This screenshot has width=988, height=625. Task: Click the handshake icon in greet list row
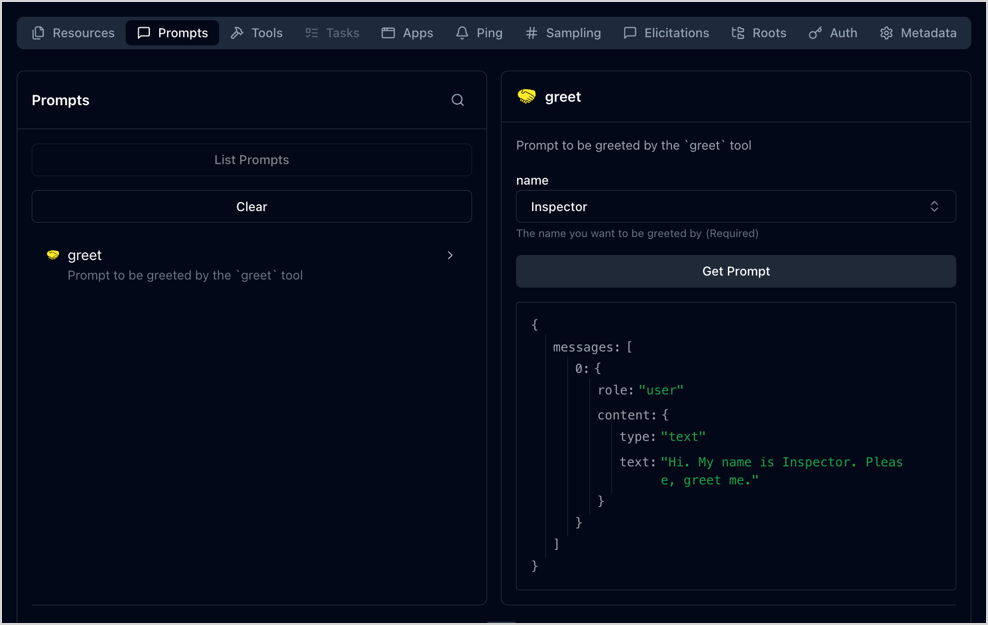(x=53, y=255)
